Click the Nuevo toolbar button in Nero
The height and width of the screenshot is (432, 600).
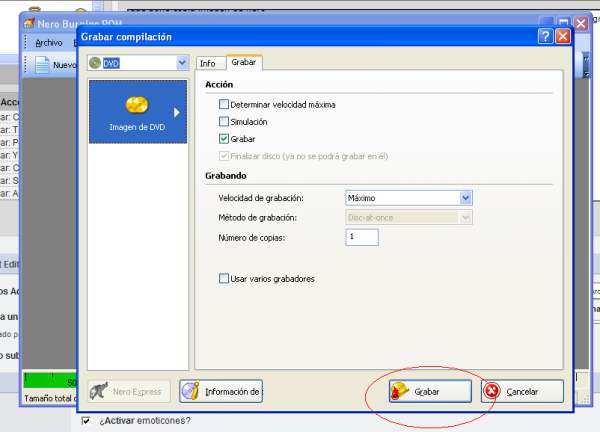point(55,65)
